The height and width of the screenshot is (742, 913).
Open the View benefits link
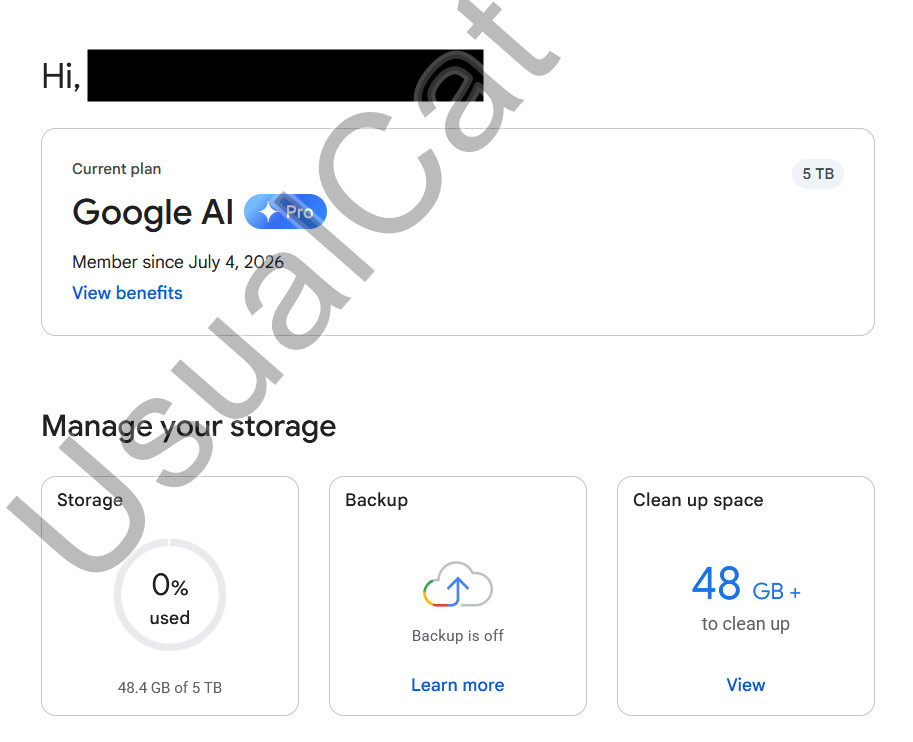click(x=127, y=292)
